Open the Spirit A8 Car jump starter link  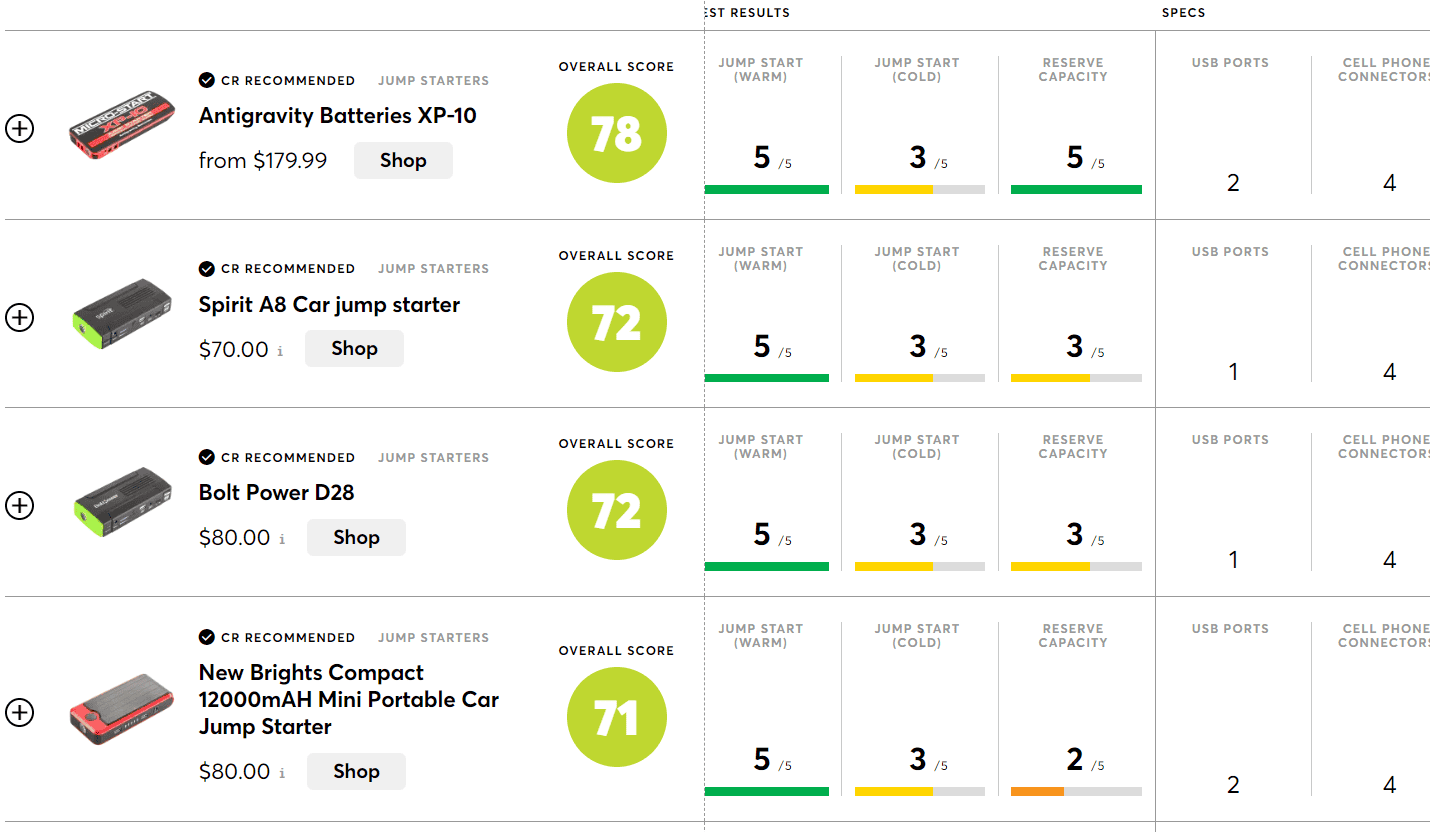329,305
